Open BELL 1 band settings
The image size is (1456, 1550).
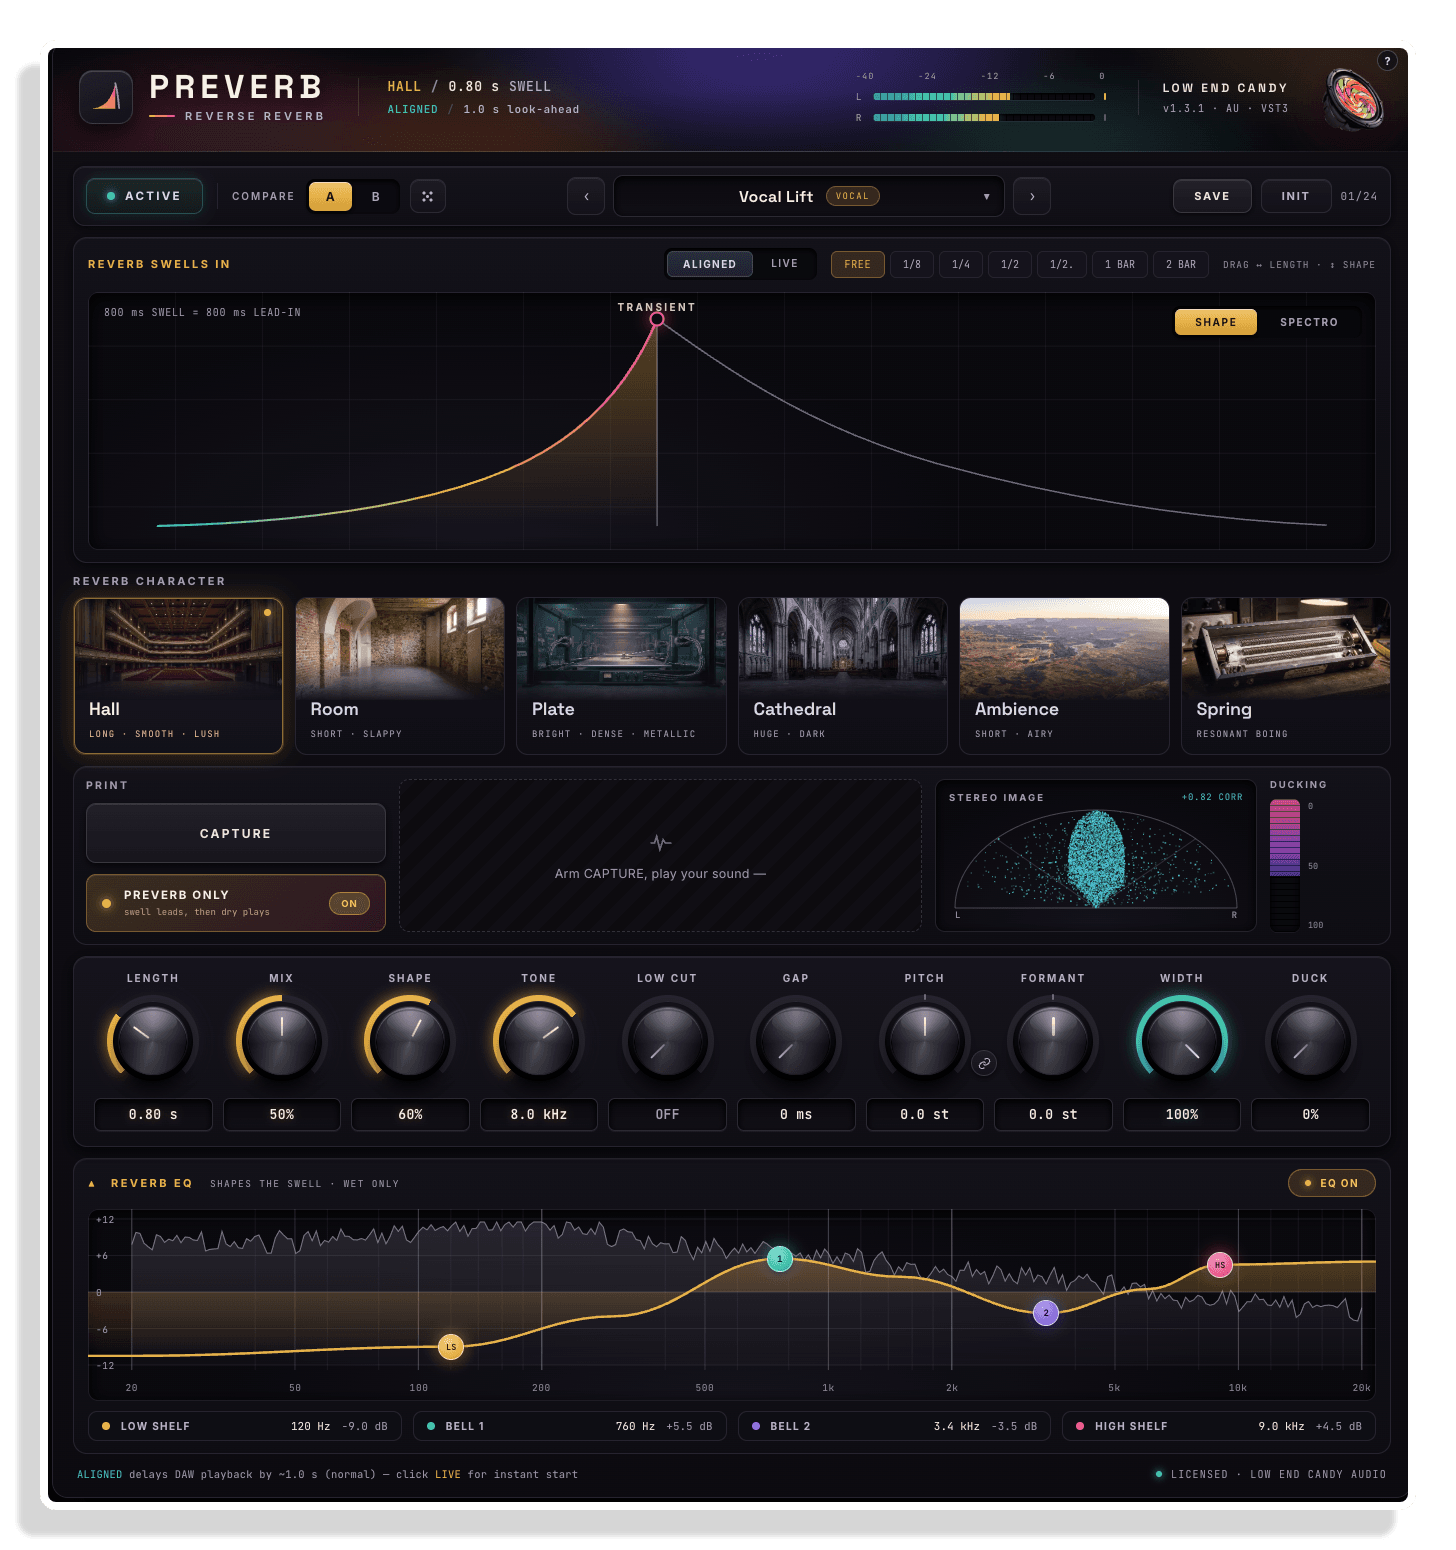tap(570, 1426)
